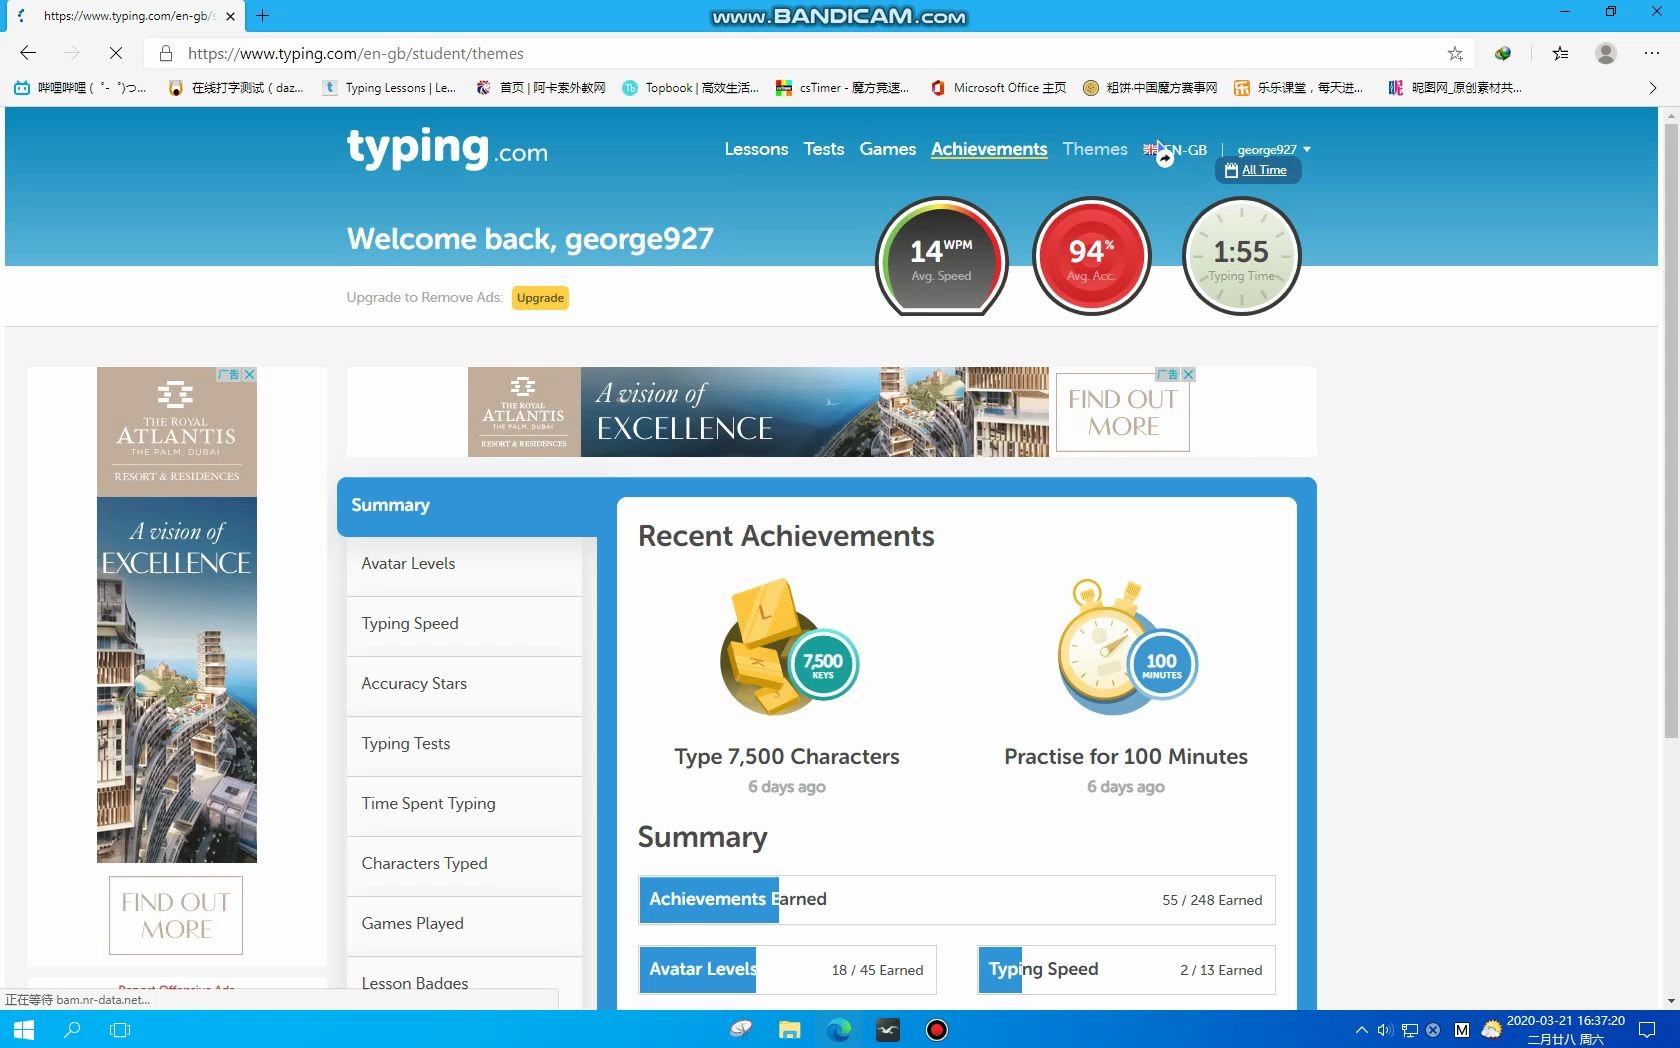Add page to favourites with star icon
Screen dimensions: 1680x1048
pyautogui.click(x=1455, y=53)
